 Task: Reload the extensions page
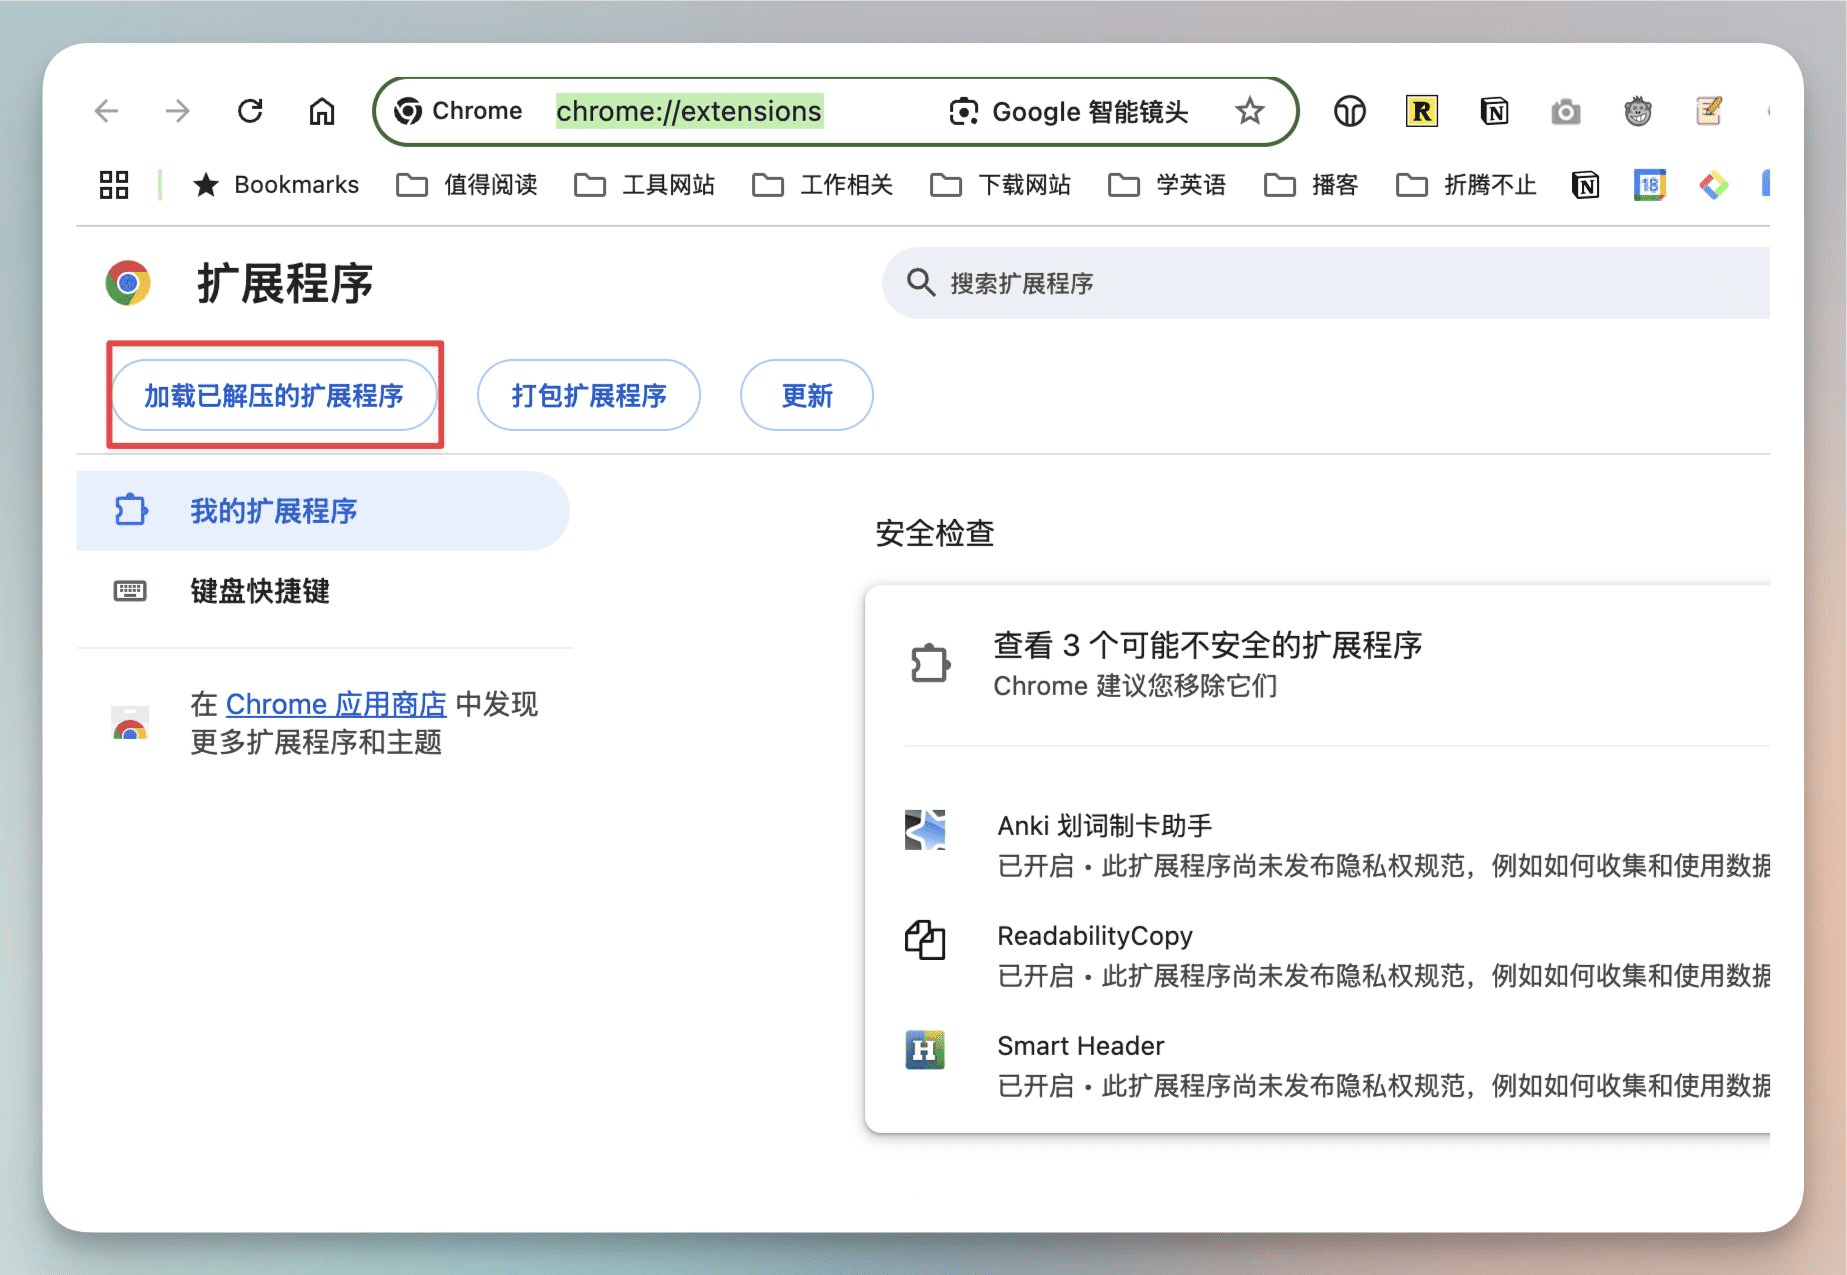[x=250, y=111]
